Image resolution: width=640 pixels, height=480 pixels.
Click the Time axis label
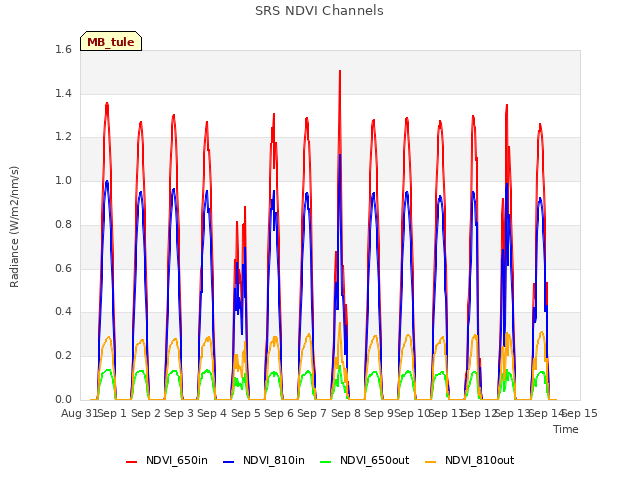coord(566,429)
